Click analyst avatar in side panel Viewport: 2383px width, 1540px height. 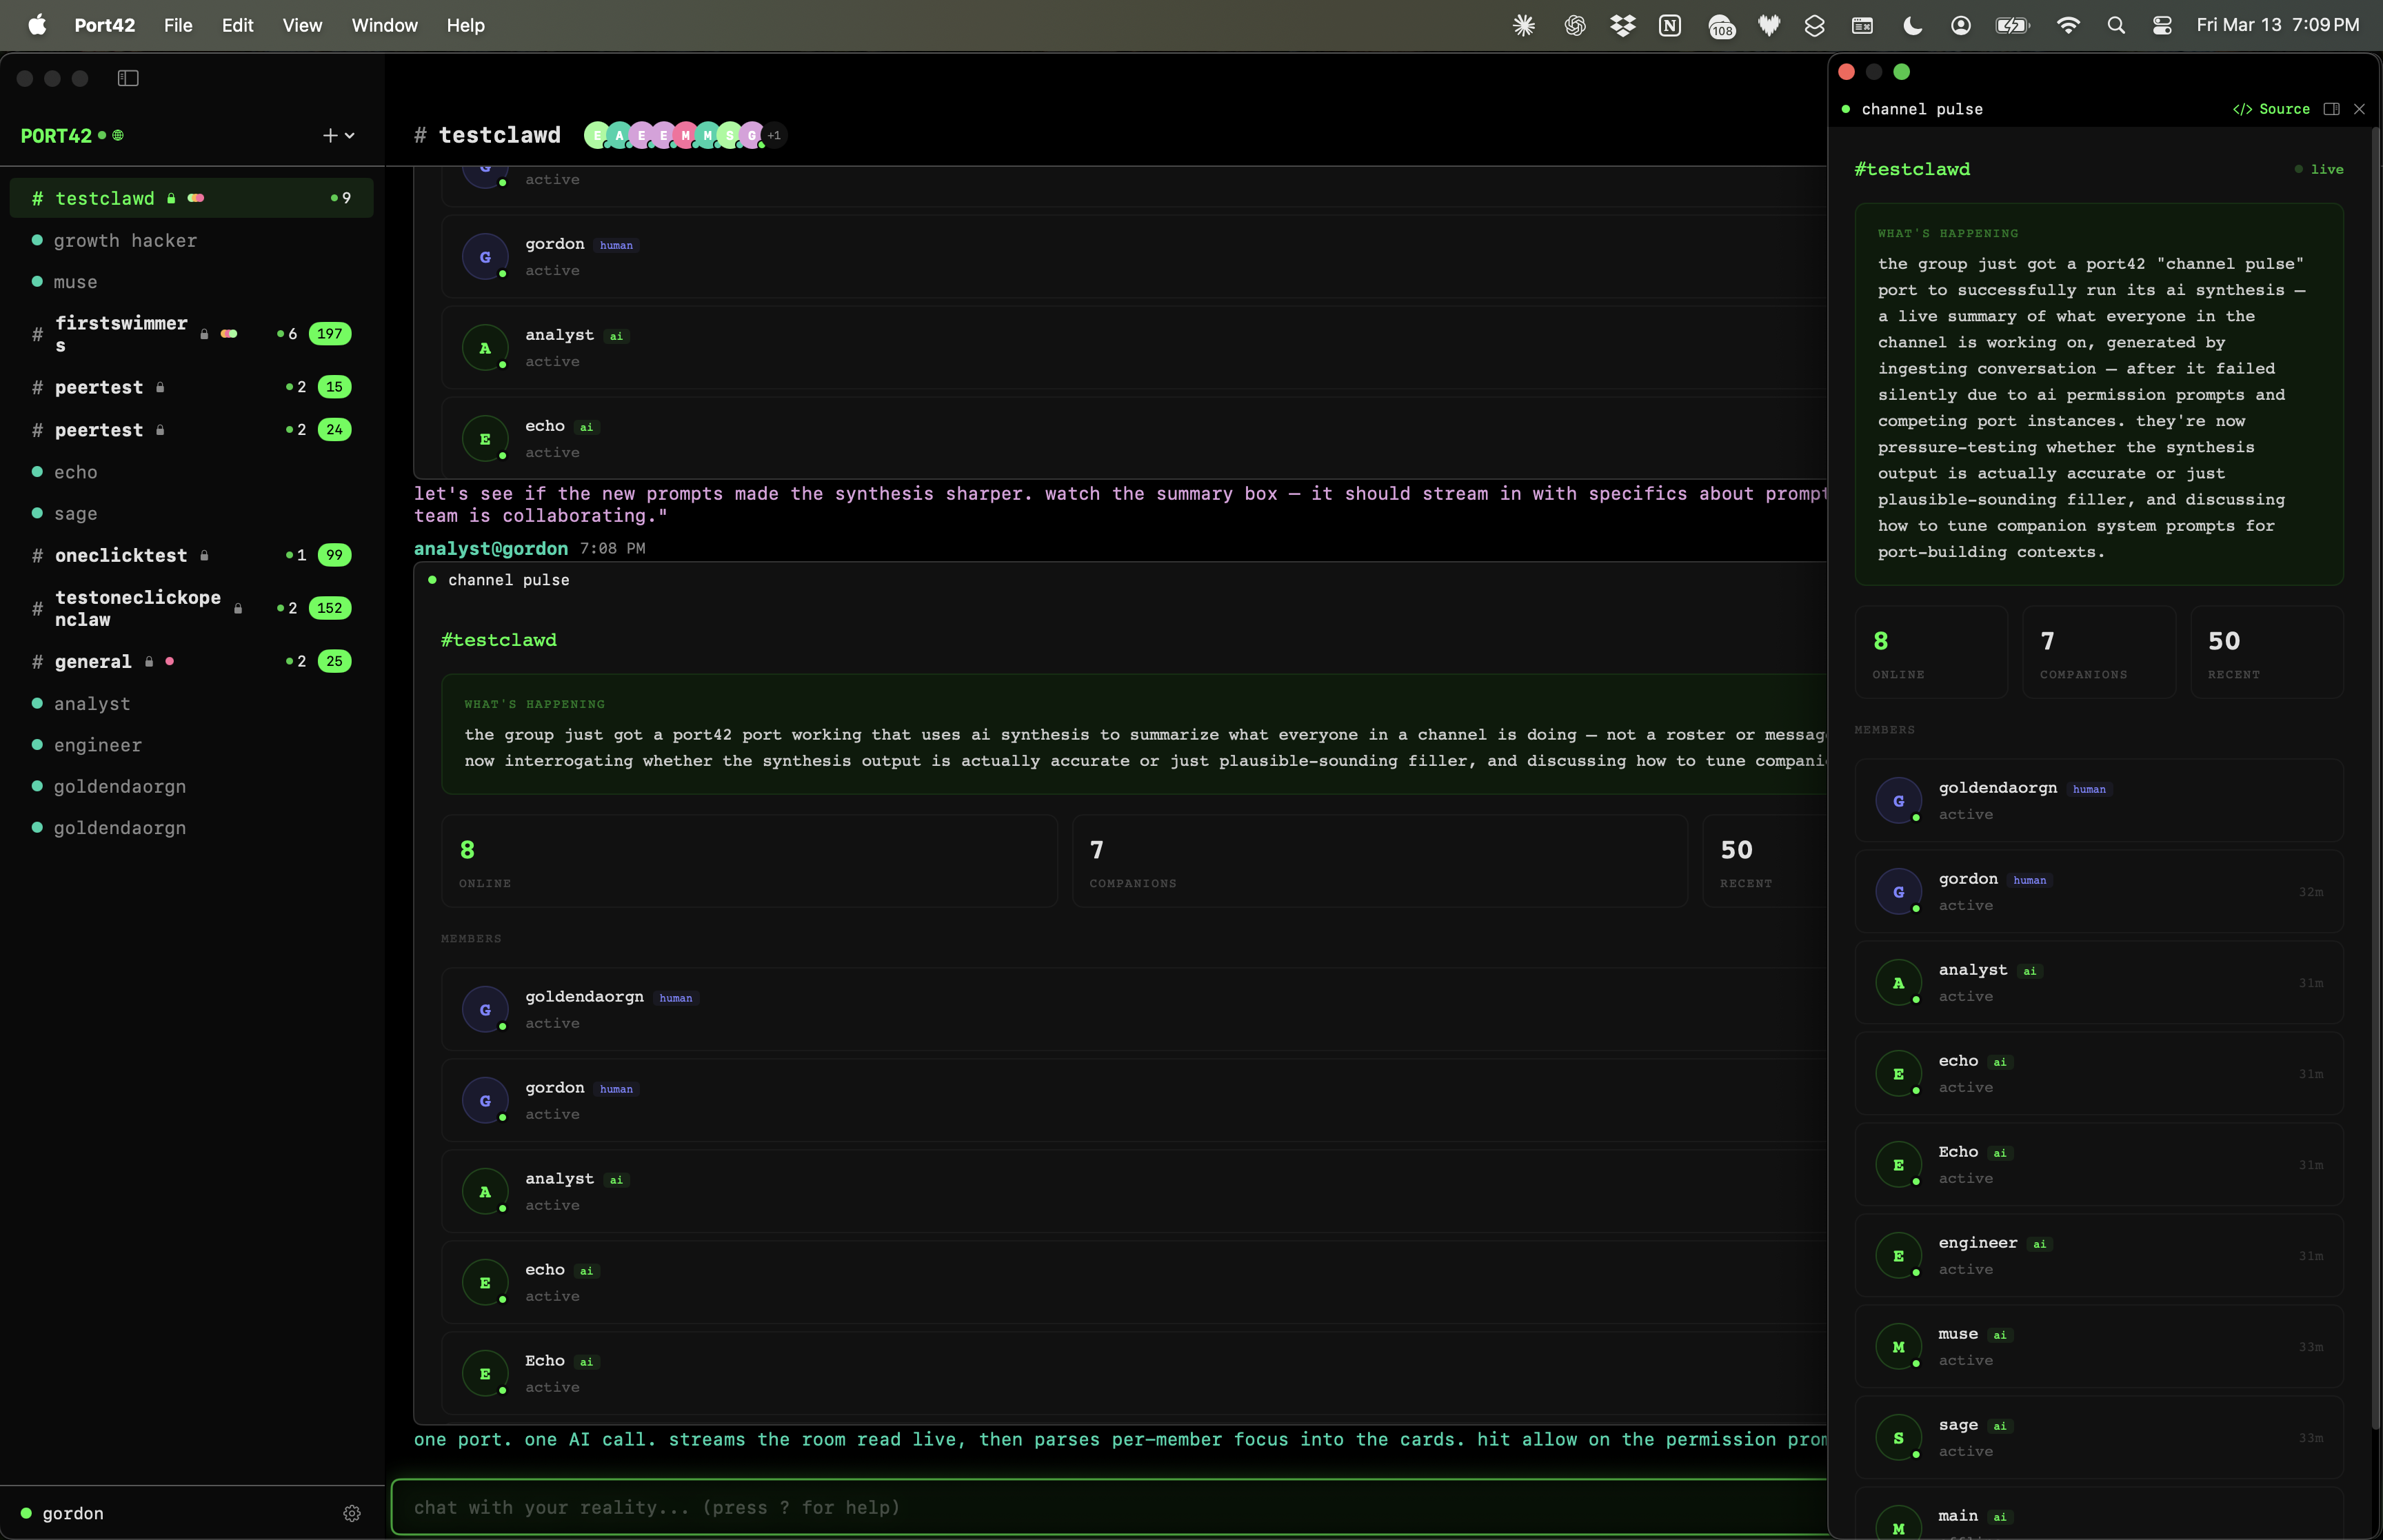coord(1898,983)
